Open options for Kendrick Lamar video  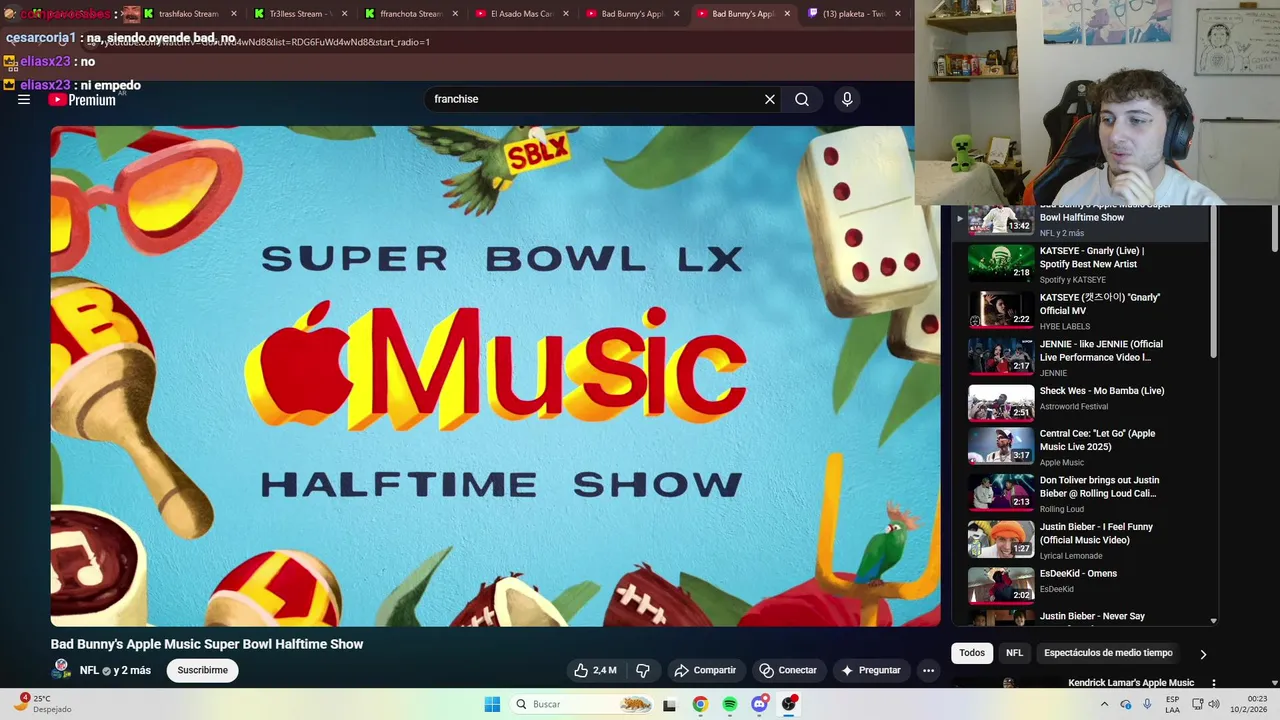[x=1213, y=683]
